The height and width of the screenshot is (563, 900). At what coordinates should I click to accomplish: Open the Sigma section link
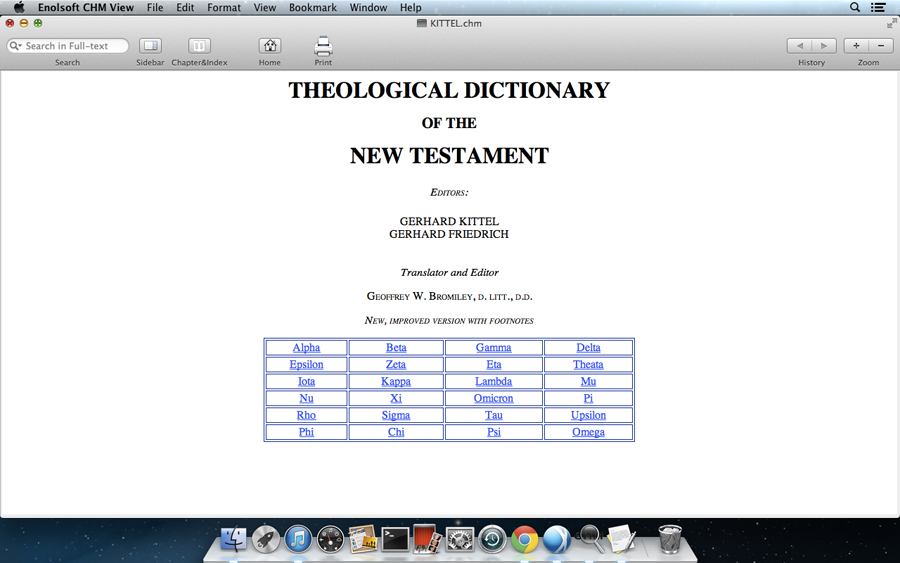[x=396, y=416]
